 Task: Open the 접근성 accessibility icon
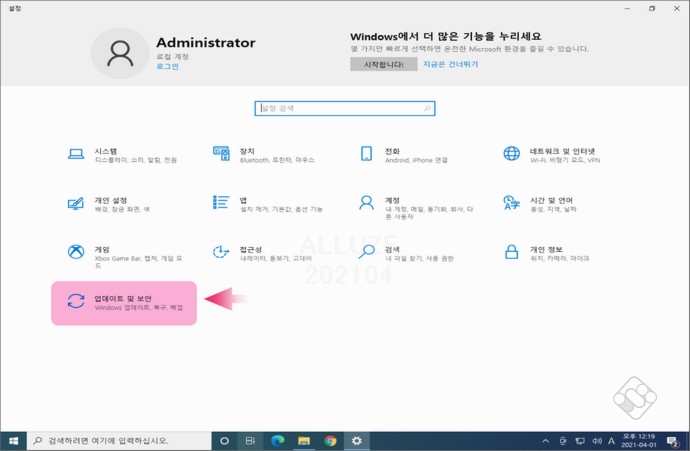tap(221, 252)
